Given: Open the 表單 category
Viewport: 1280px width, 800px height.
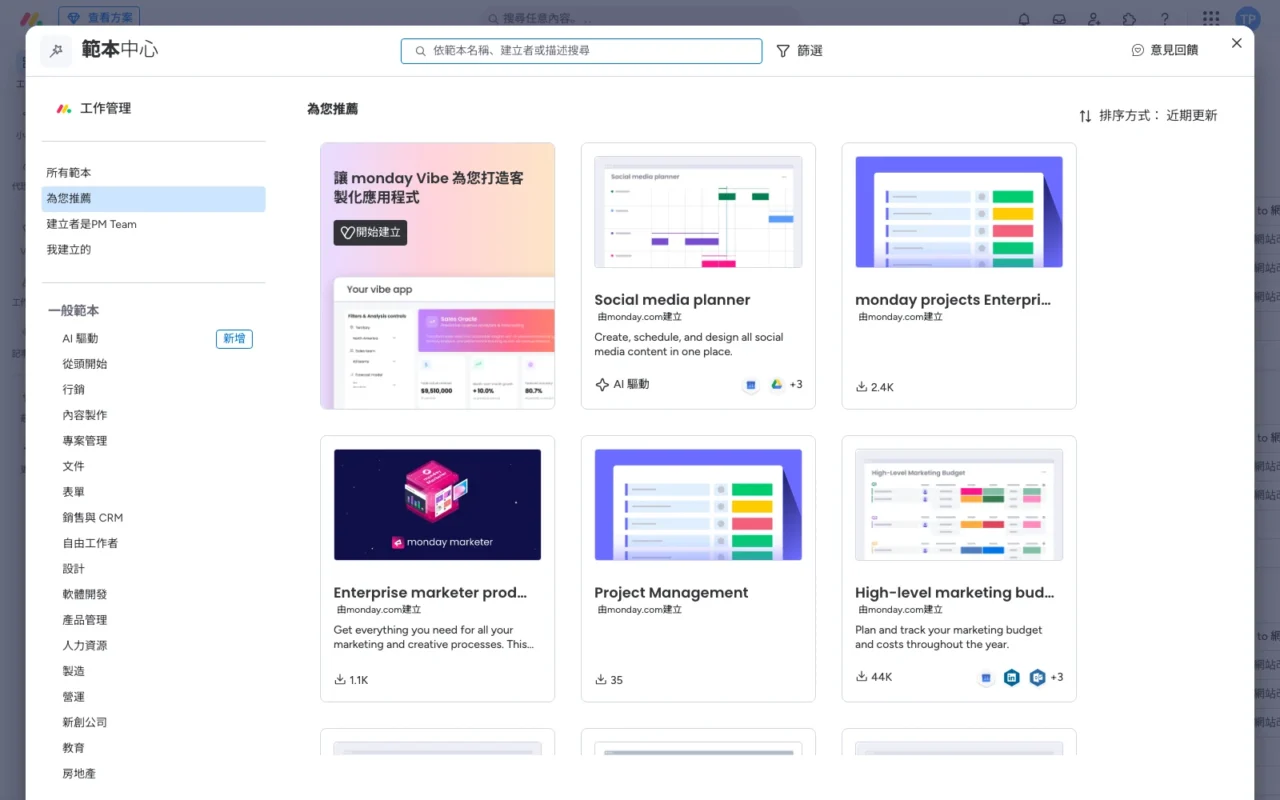Looking at the screenshot, I should [x=74, y=492].
